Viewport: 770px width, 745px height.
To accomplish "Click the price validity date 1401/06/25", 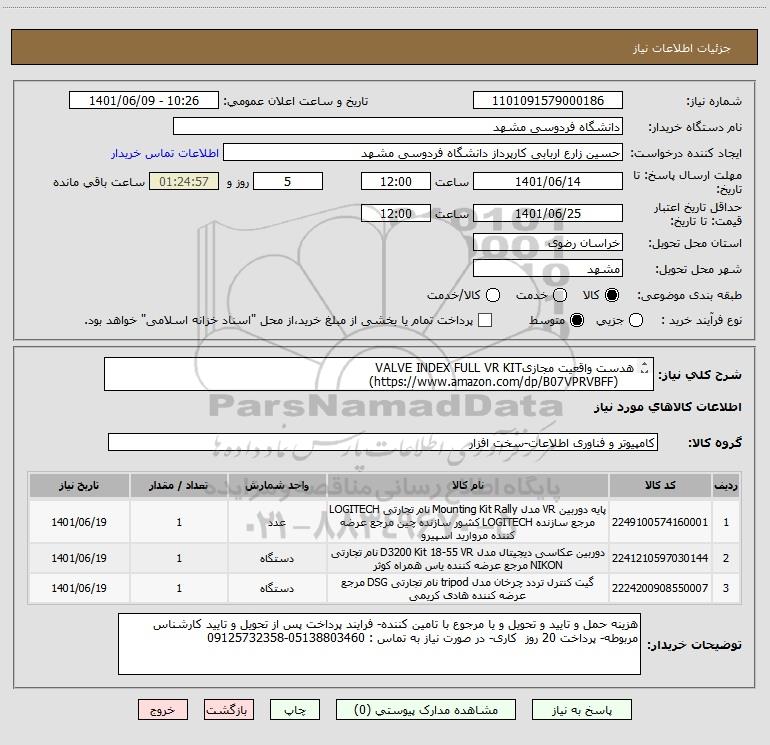I will (548, 213).
